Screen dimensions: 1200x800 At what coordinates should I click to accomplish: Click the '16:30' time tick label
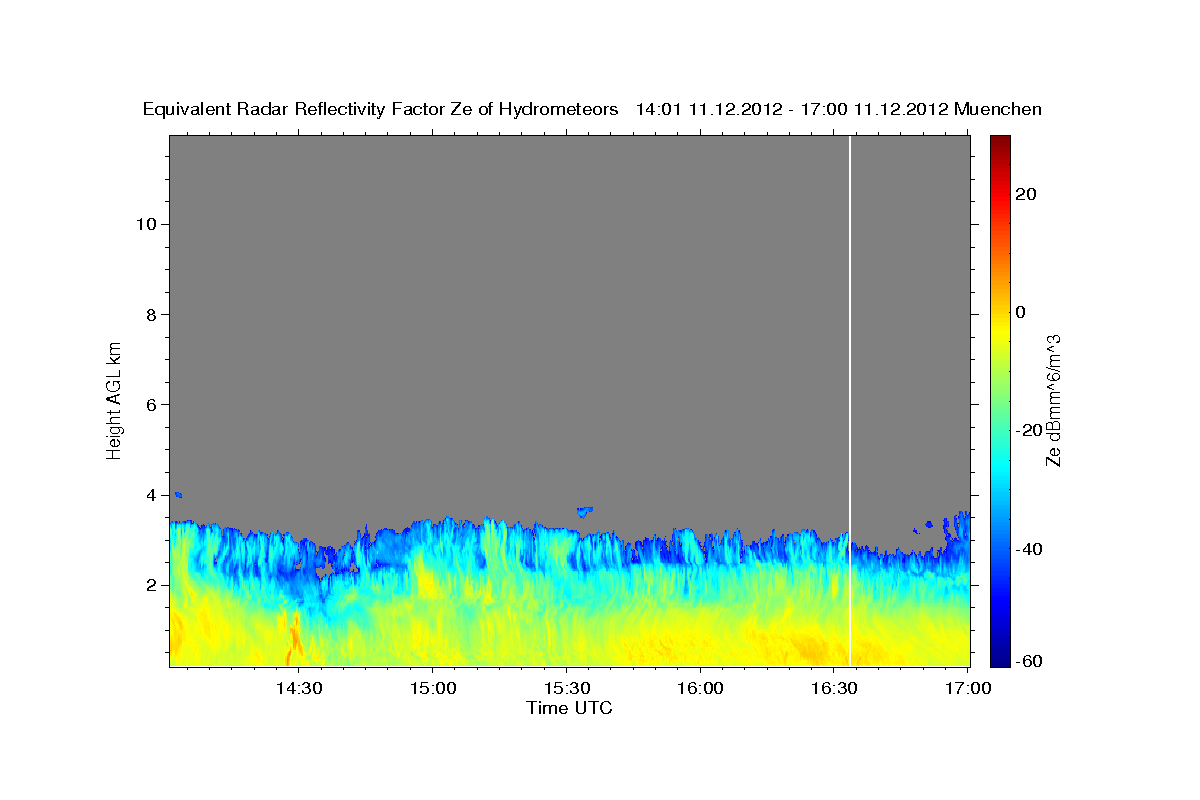(x=833, y=688)
